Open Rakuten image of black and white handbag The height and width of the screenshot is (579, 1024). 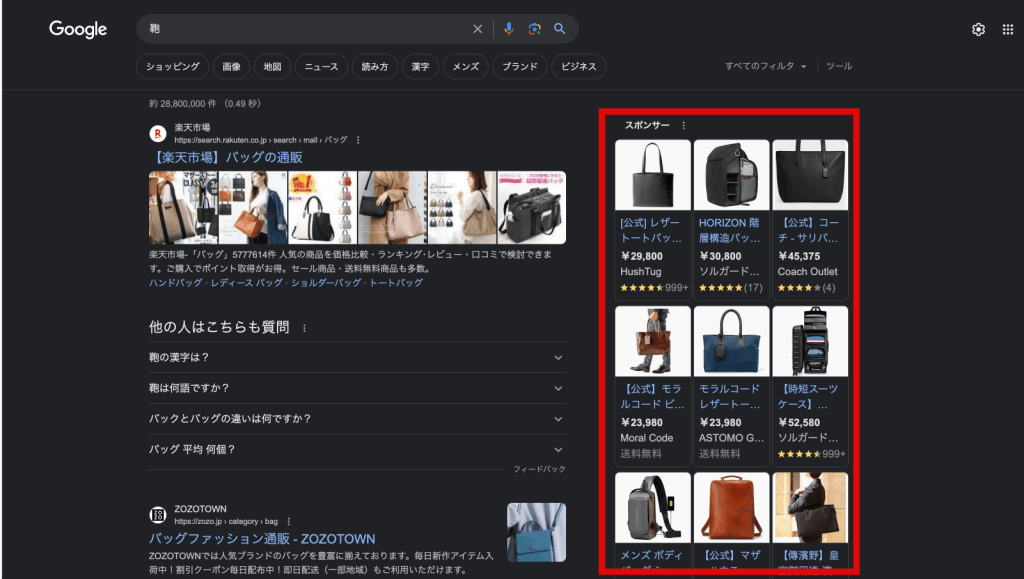[323, 208]
